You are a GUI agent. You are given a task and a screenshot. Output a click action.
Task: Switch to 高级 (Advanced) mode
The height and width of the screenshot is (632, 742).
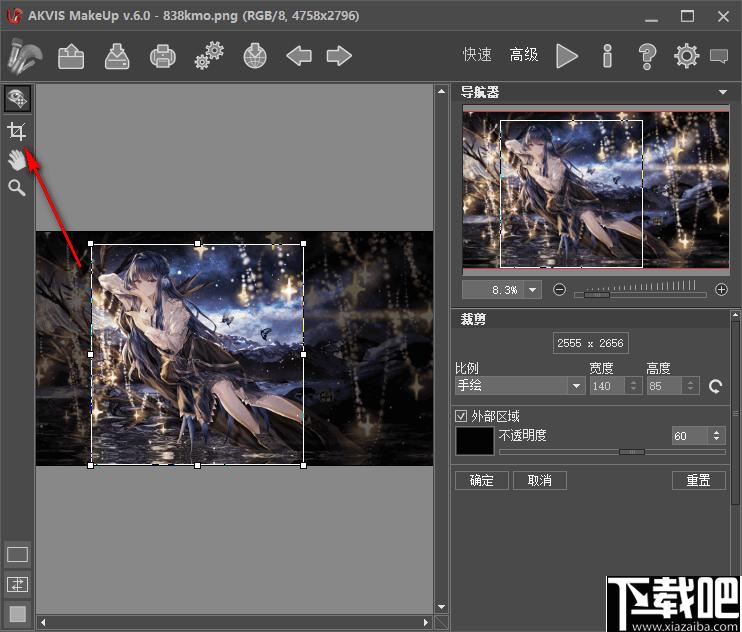[x=523, y=54]
